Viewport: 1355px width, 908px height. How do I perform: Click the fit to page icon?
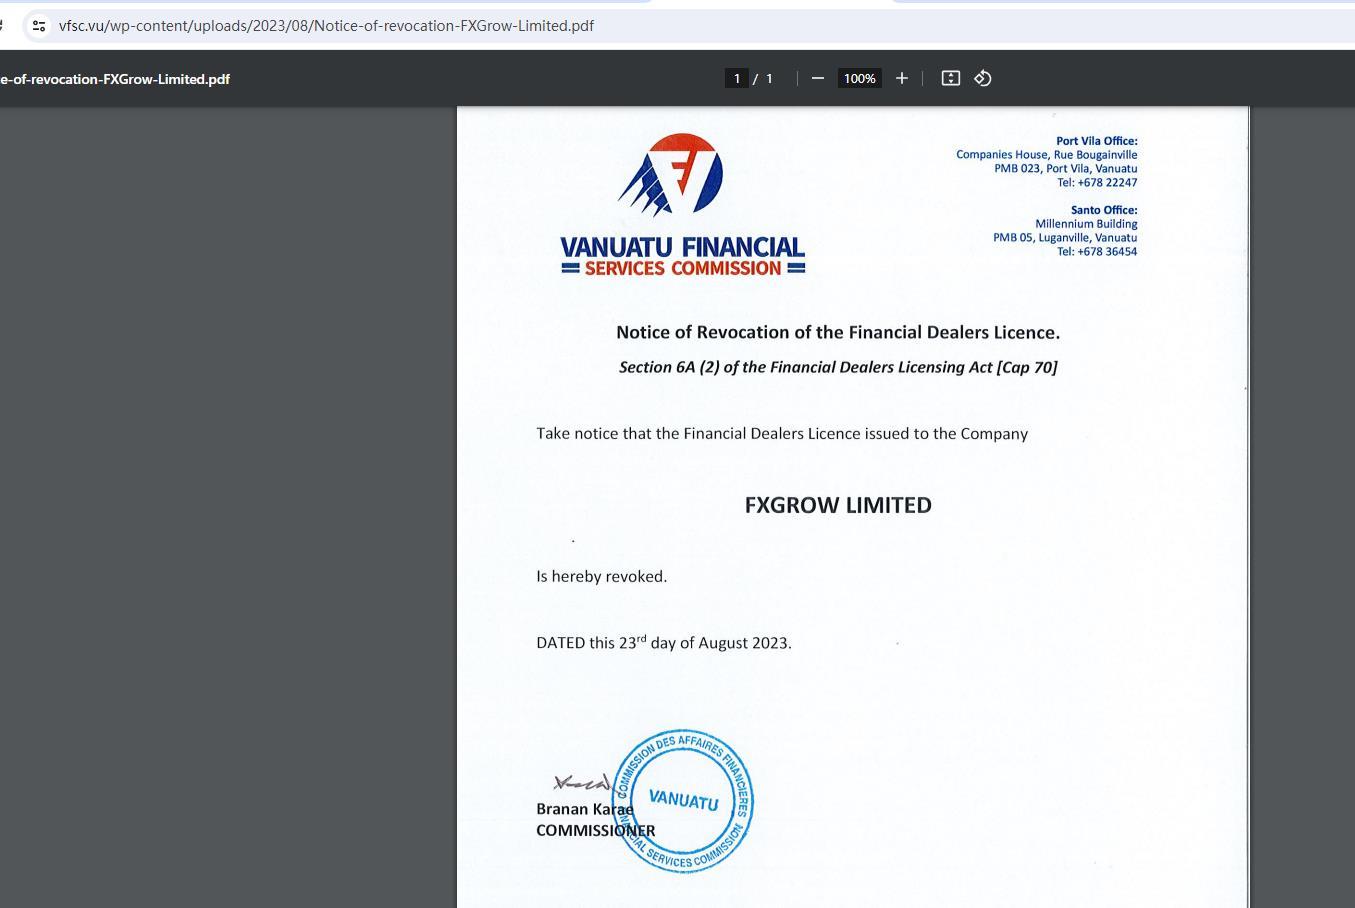coord(950,78)
